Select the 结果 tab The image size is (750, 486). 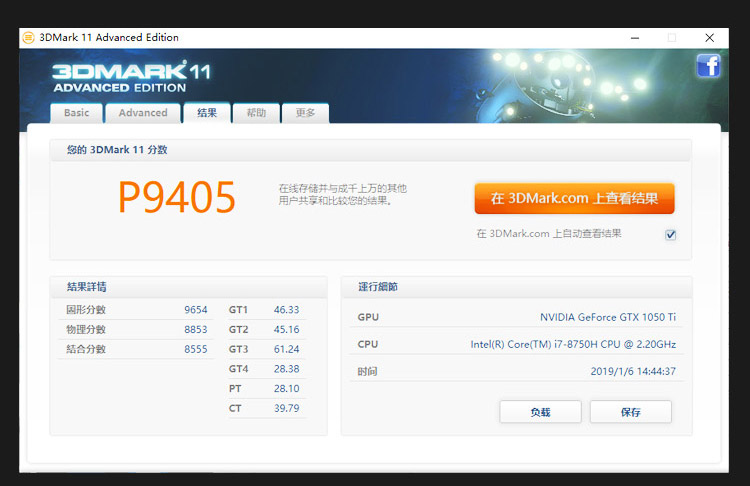coord(207,113)
